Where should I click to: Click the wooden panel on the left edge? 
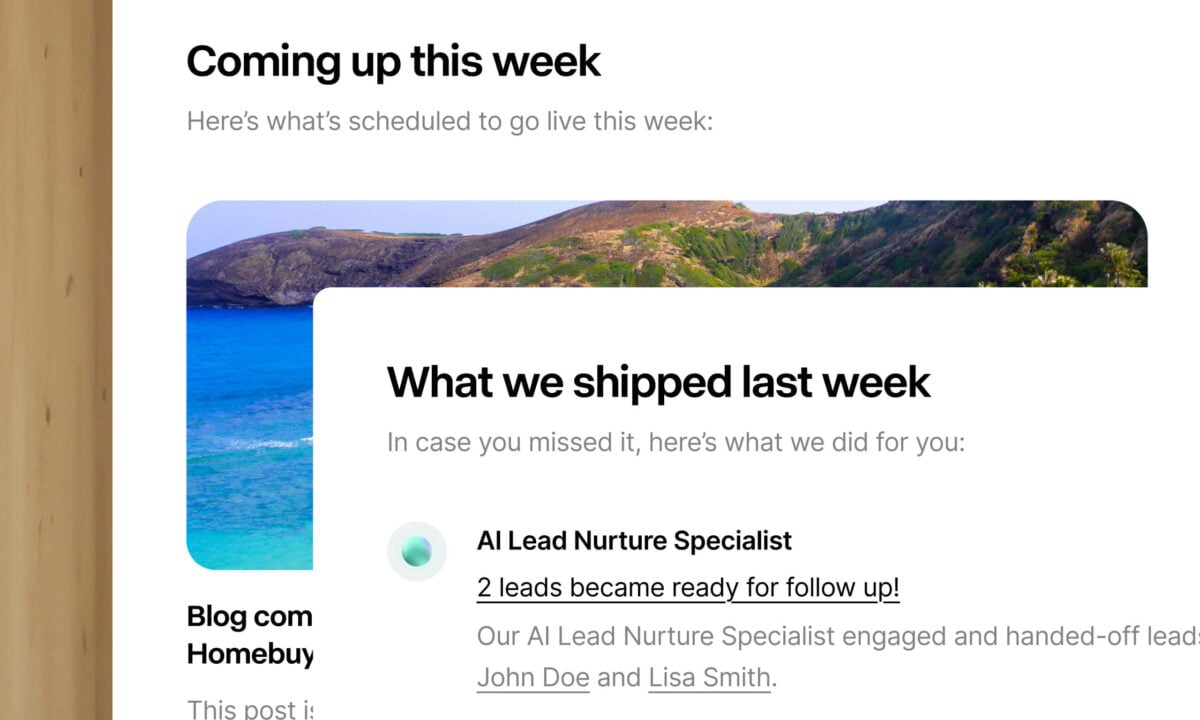click(55, 360)
